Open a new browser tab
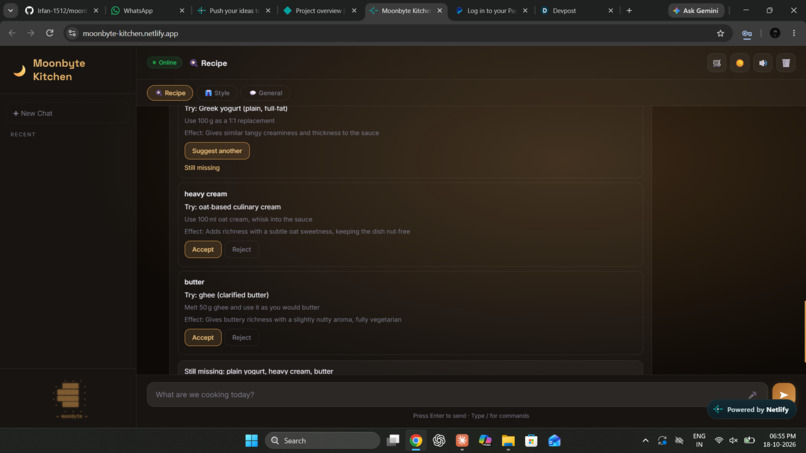806x453 pixels. coord(629,10)
